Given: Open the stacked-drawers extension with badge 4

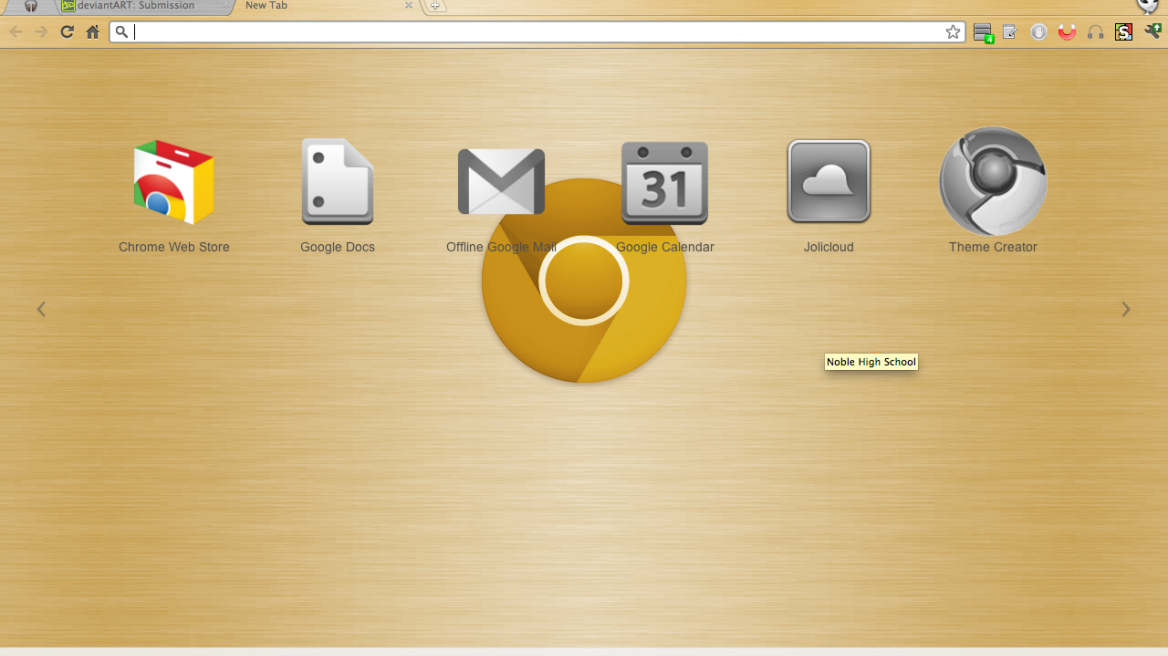Looking at the screenshot, I should point(983,33).
